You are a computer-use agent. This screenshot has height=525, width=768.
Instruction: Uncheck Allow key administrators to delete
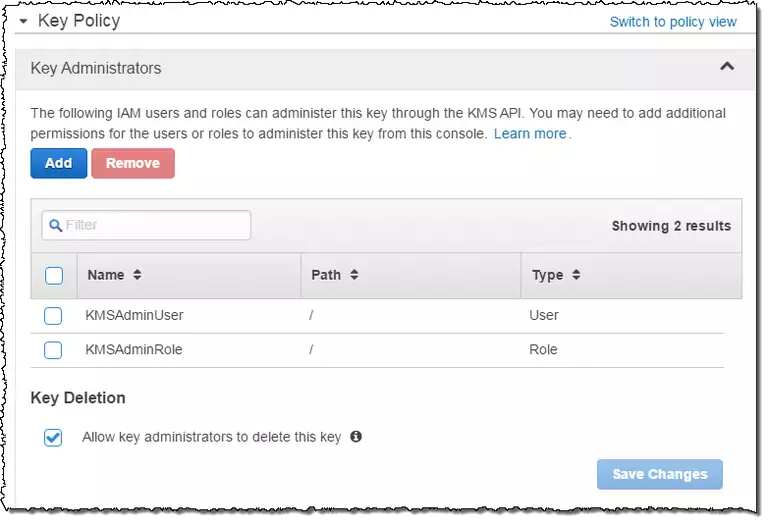[54, 437]
